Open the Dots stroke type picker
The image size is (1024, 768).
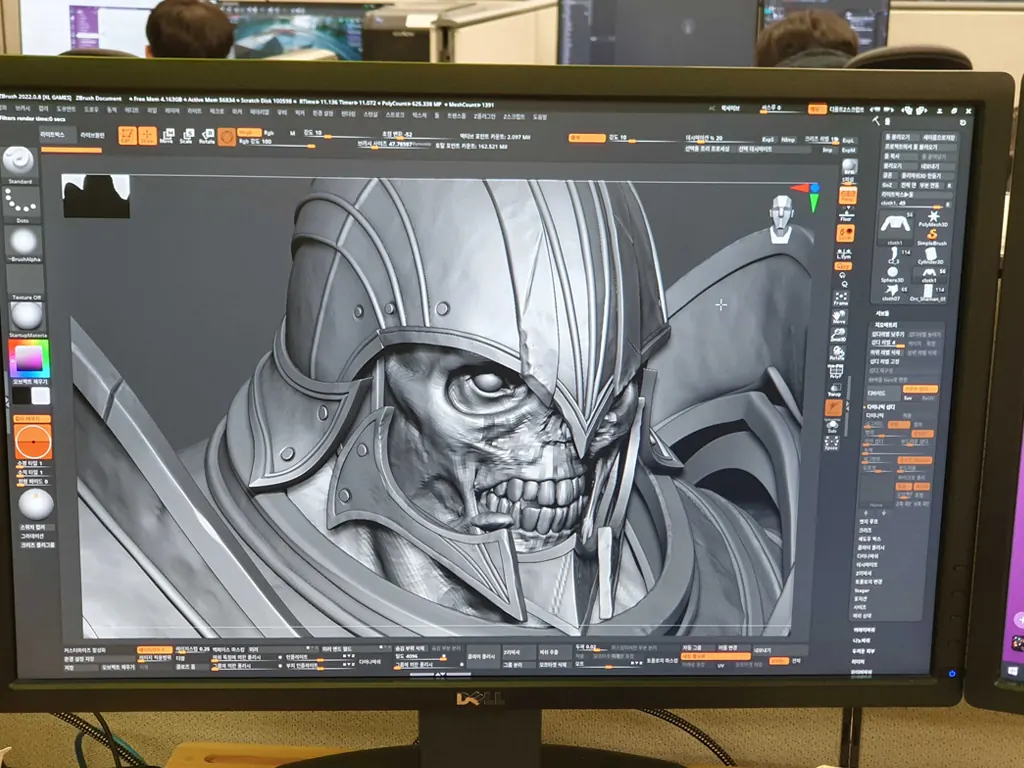[20, 204]
